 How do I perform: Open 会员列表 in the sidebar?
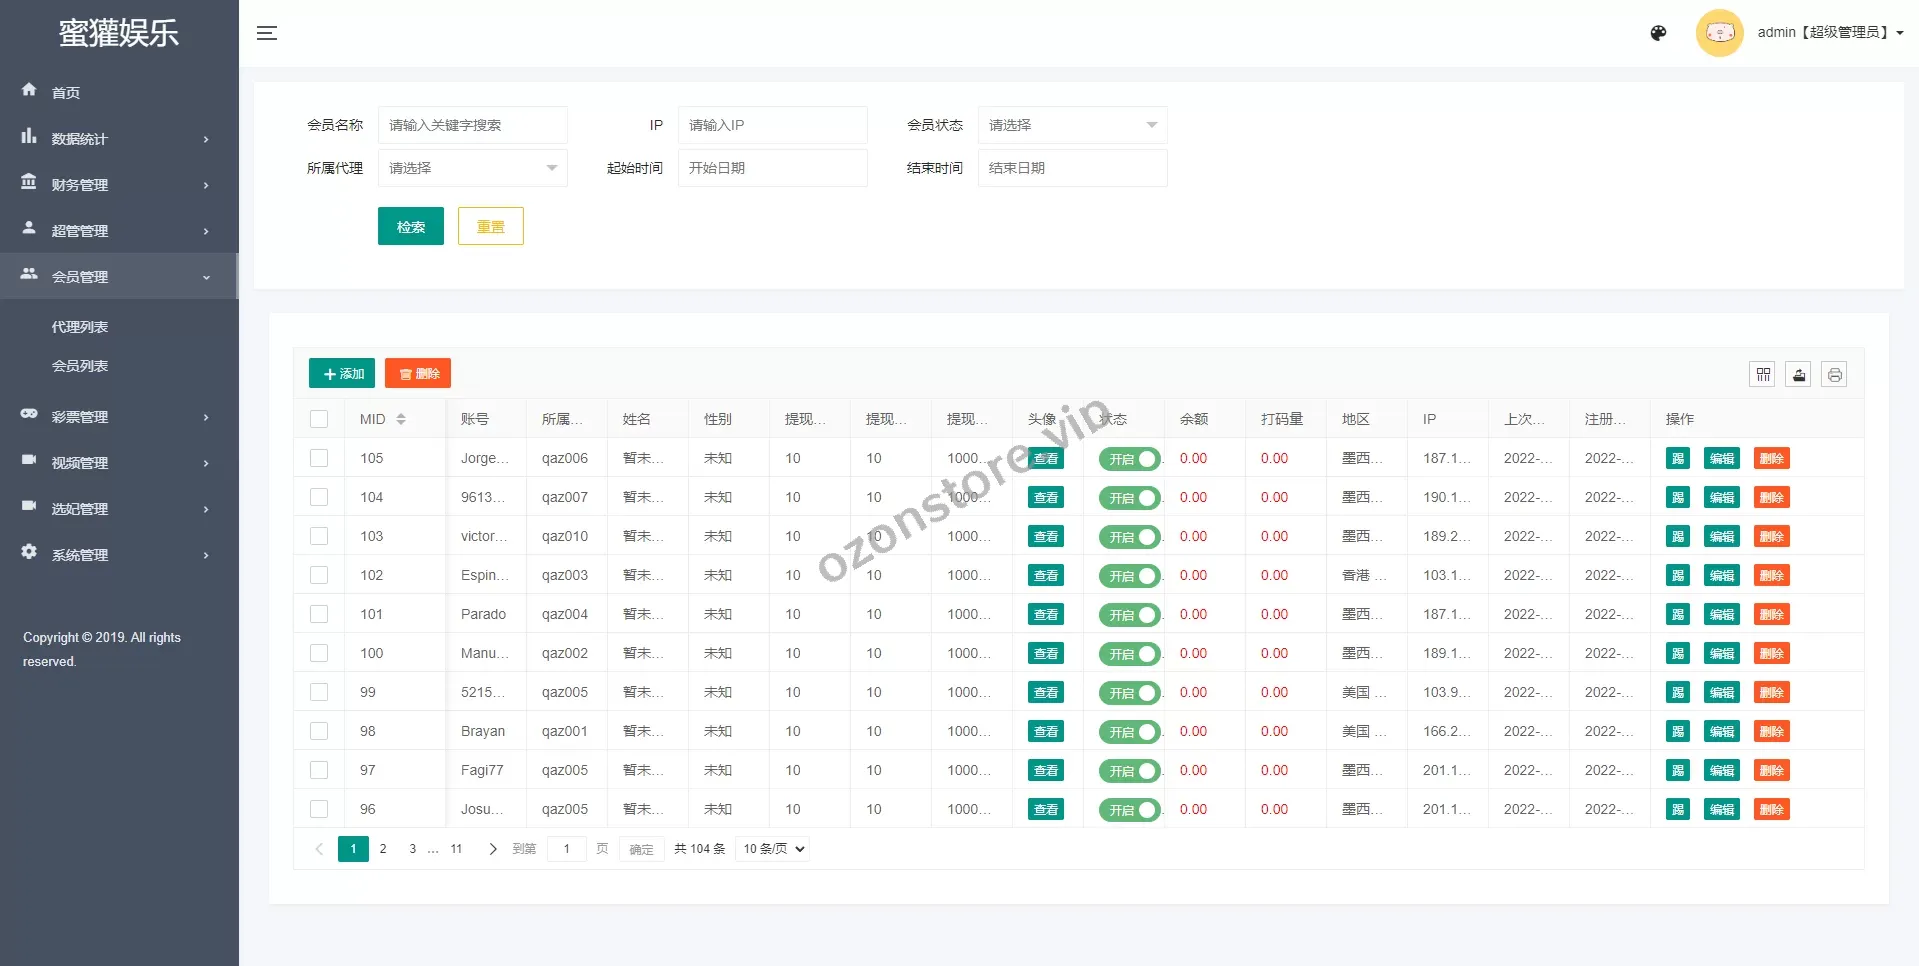80,366
